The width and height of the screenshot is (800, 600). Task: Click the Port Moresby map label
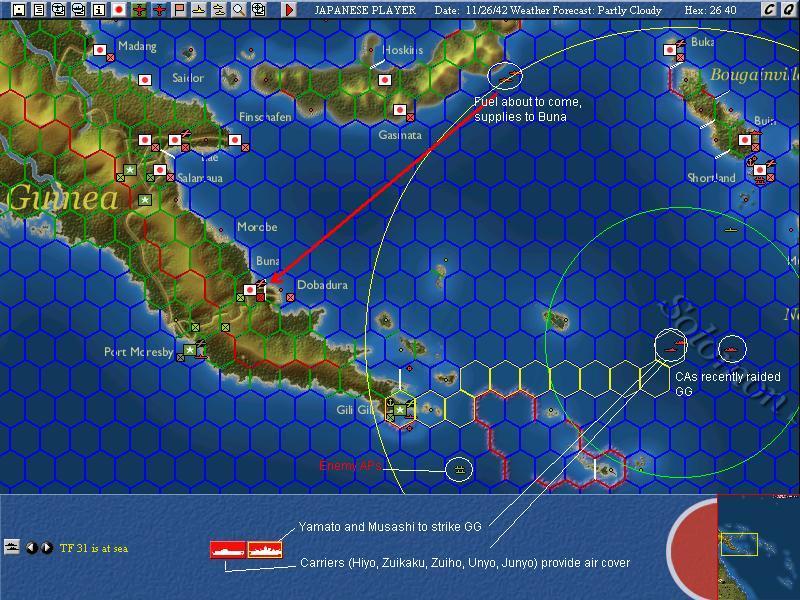pyautogui.click(x=138, y=352)
